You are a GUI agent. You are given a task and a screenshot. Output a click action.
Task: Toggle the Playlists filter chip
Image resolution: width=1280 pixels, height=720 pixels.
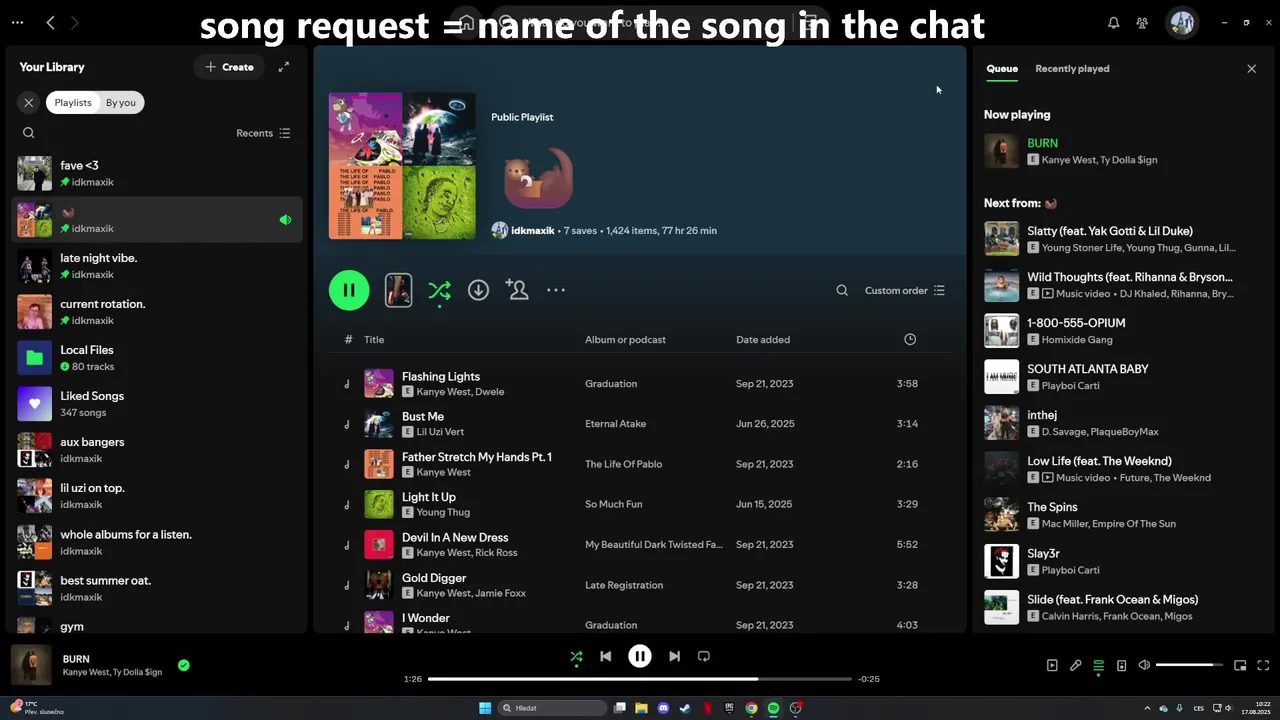tap(73, 102)
